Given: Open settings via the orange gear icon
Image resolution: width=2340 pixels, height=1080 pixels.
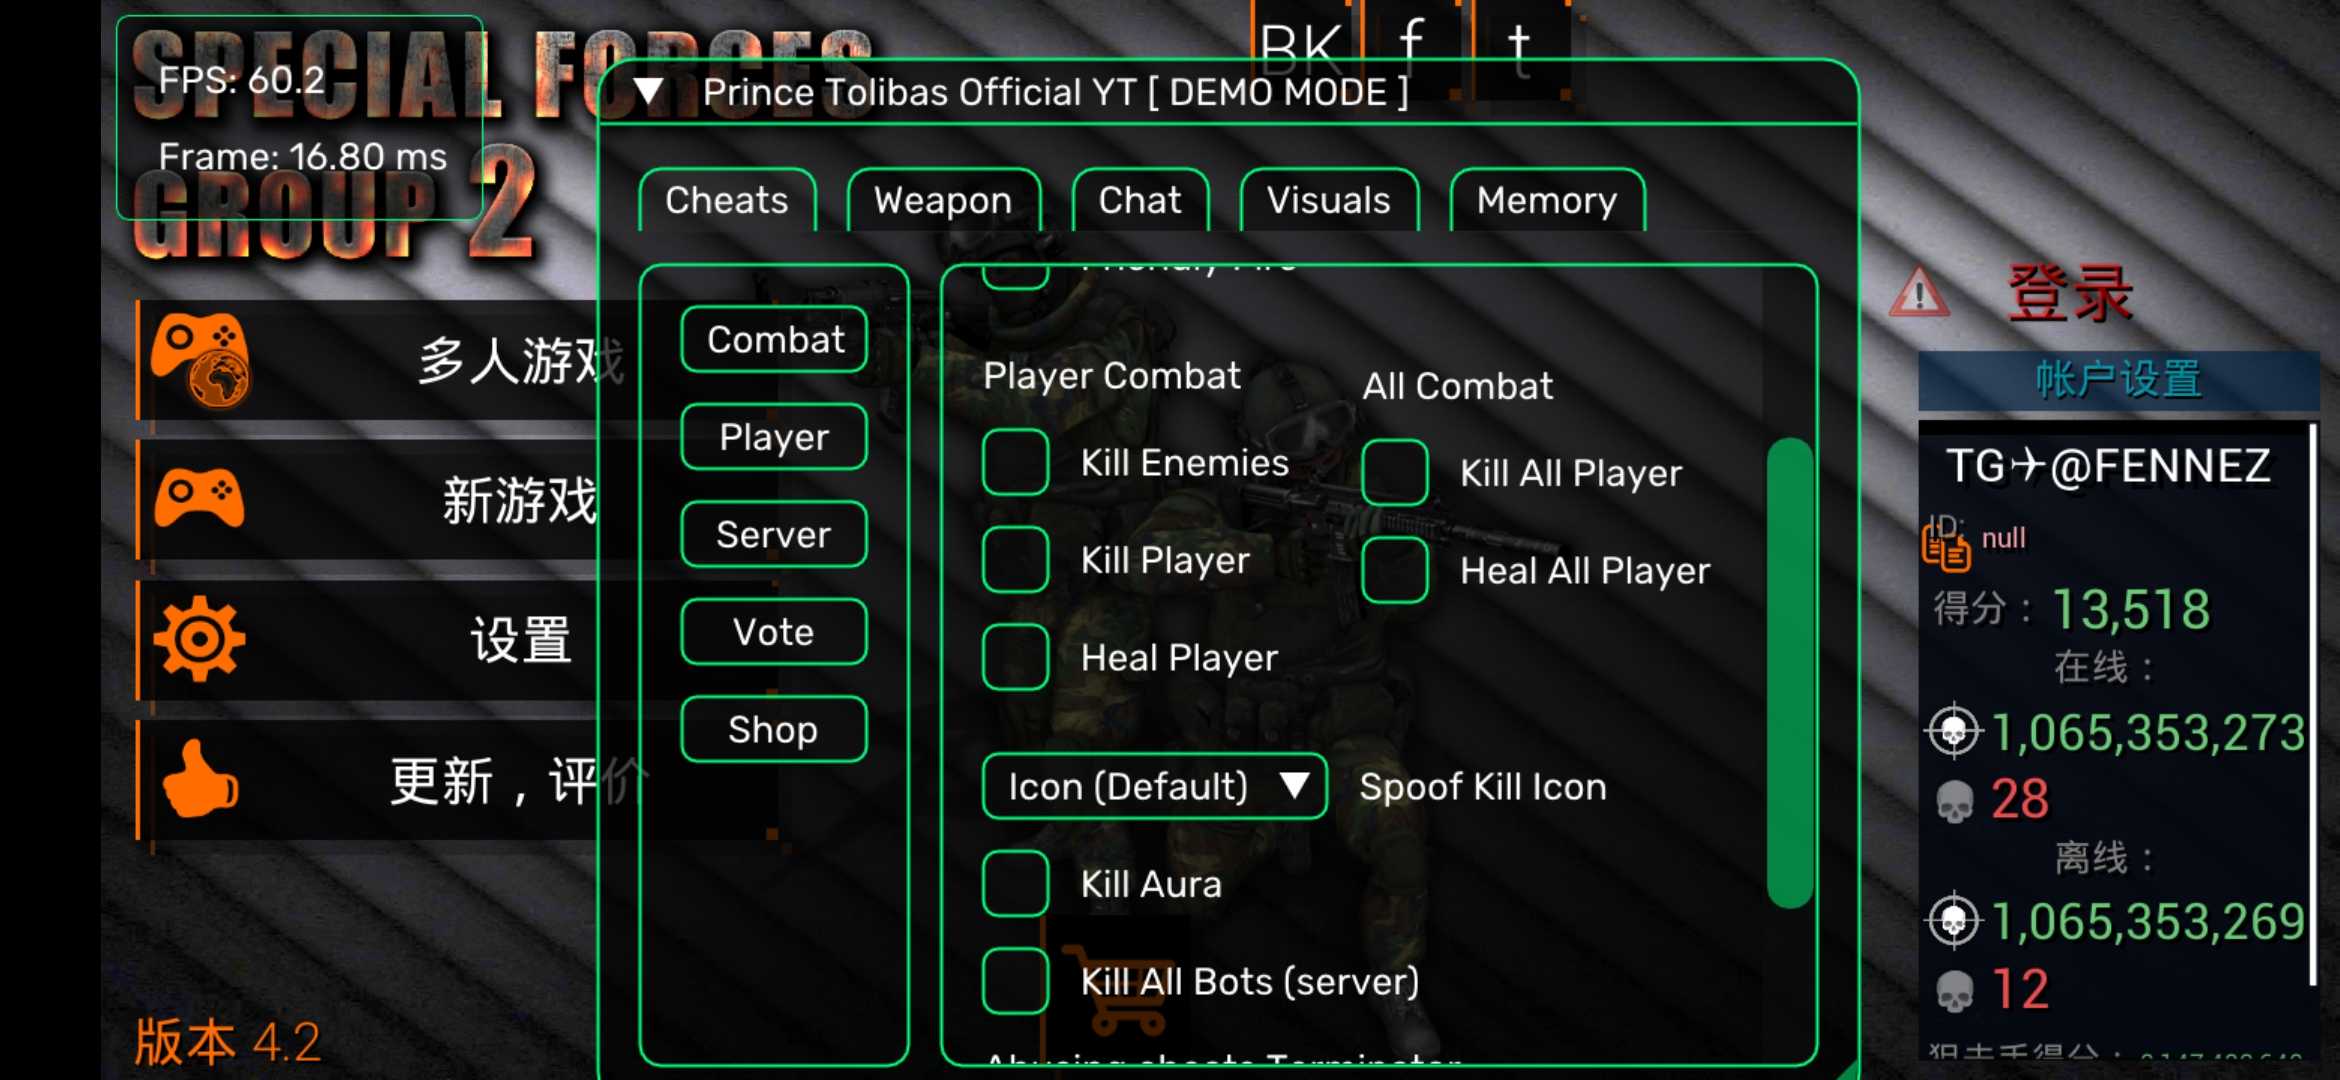Looking at the screenshot, I should [199, 639].
